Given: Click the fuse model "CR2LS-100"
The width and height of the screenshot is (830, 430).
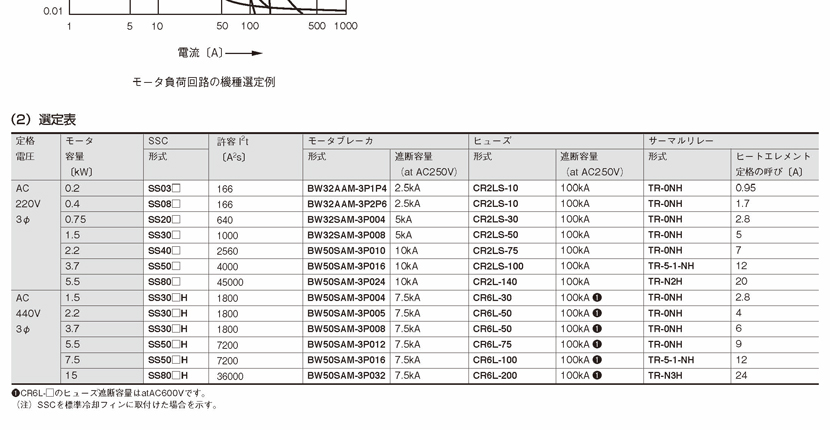Looking at the screenshot, I should coord(498,266).
